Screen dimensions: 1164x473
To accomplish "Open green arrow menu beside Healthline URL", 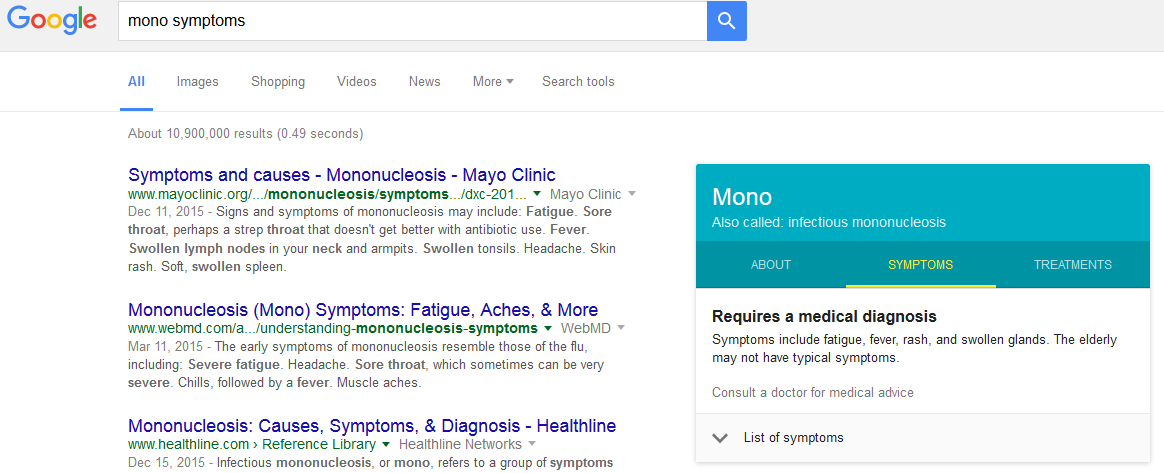I will tap(385, 445).
